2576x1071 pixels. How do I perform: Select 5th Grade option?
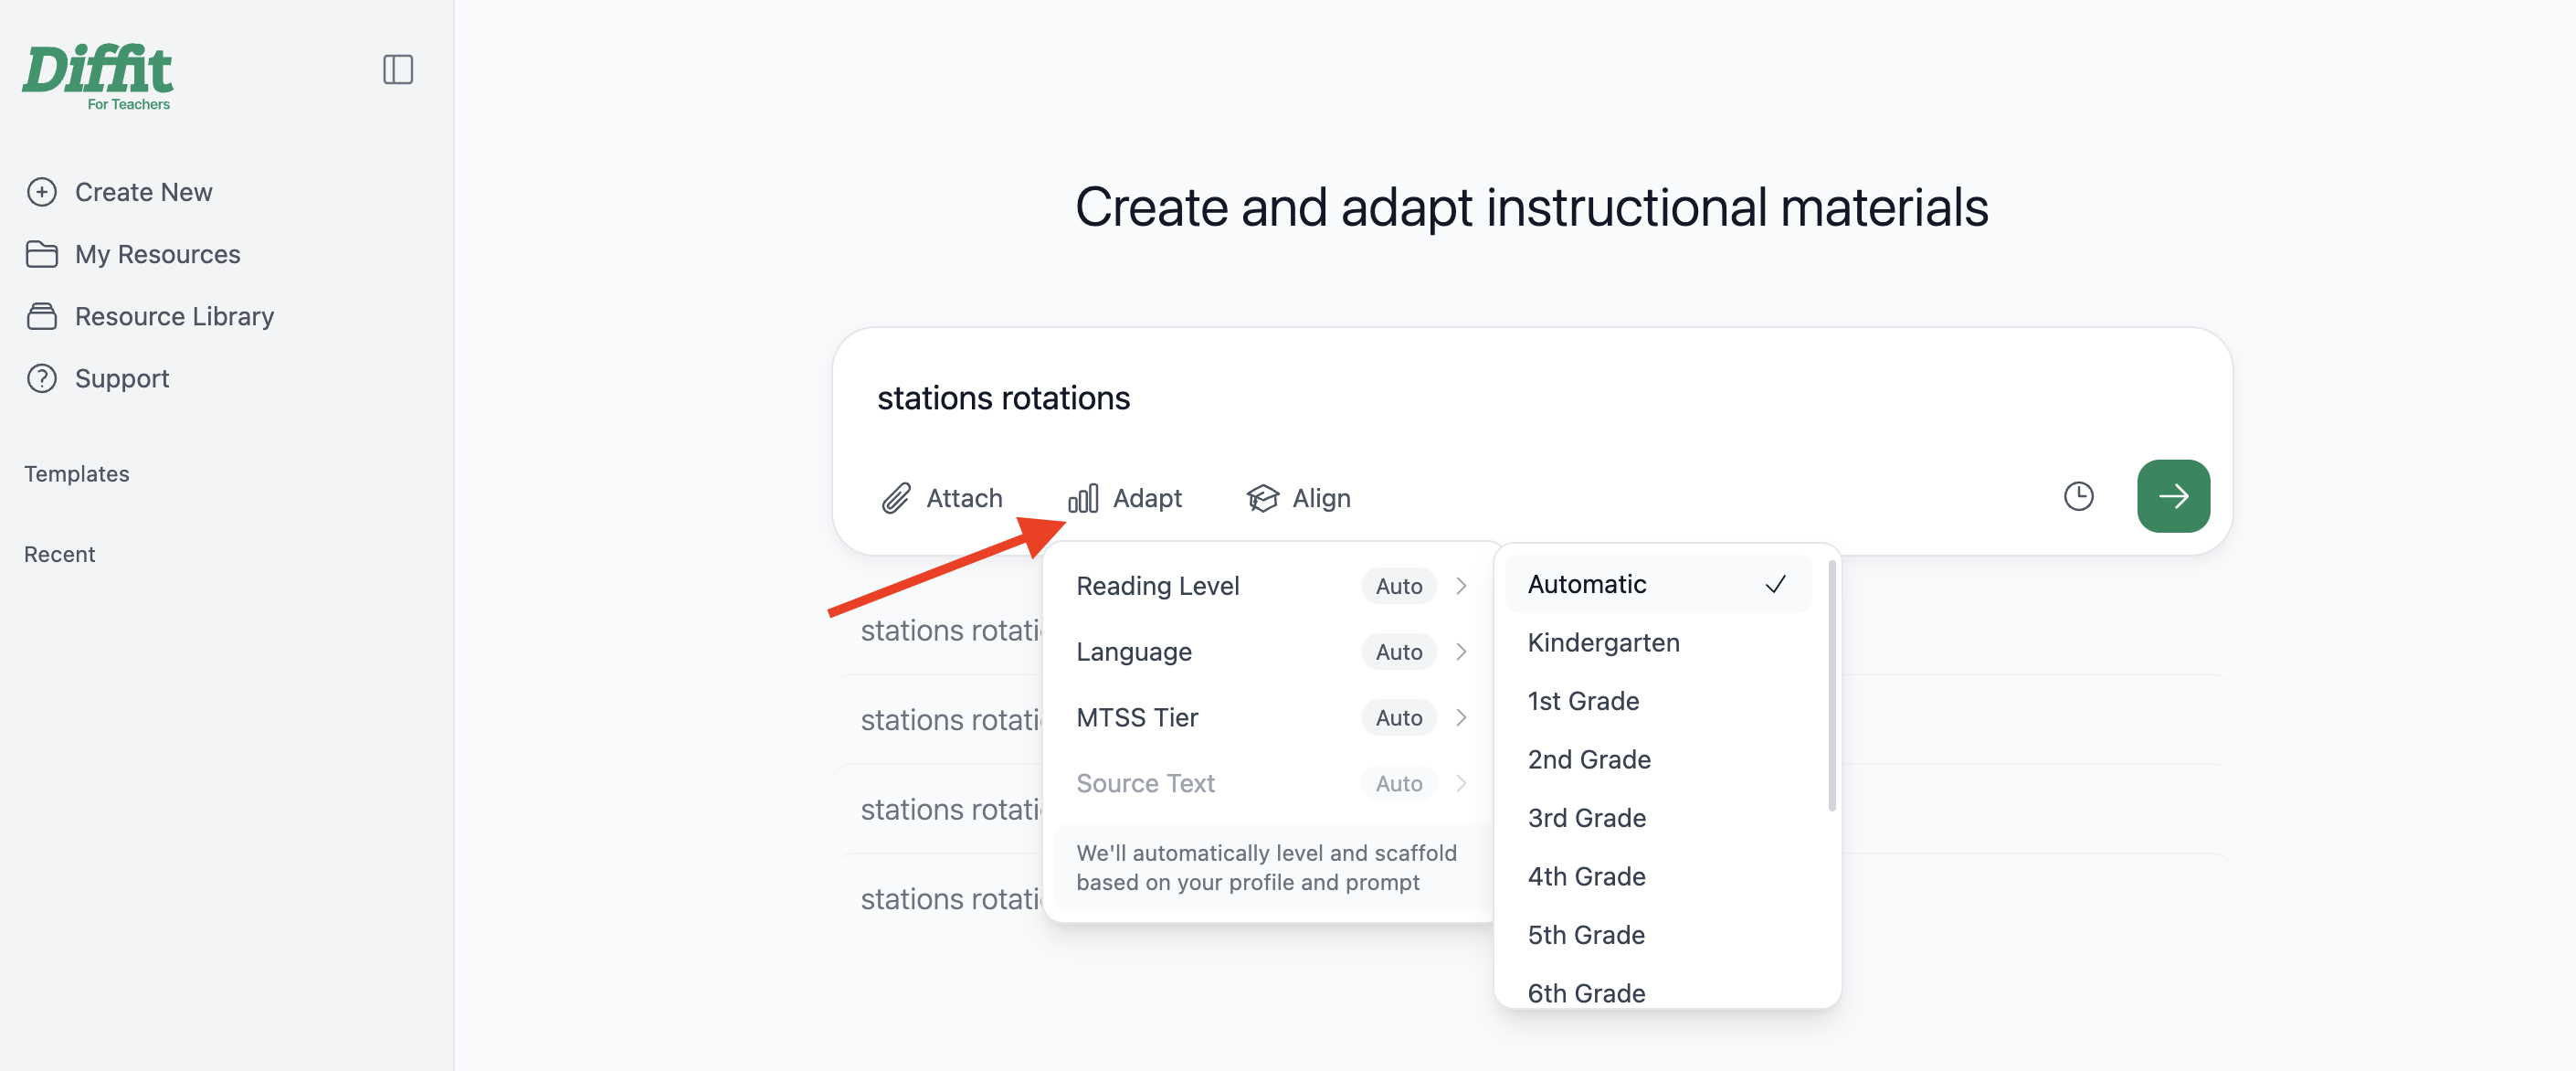click(1657, 935)
